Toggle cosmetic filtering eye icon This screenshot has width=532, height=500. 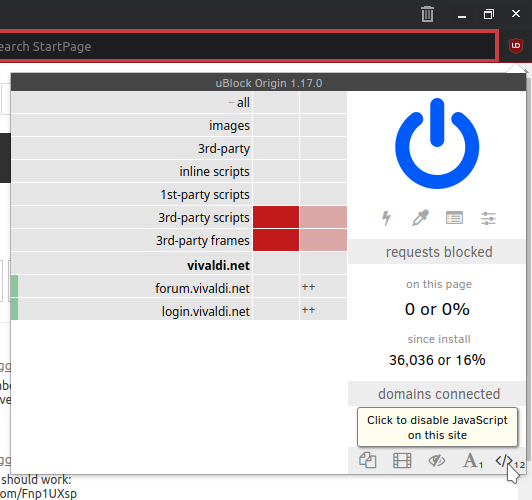[x=437, y=461]
